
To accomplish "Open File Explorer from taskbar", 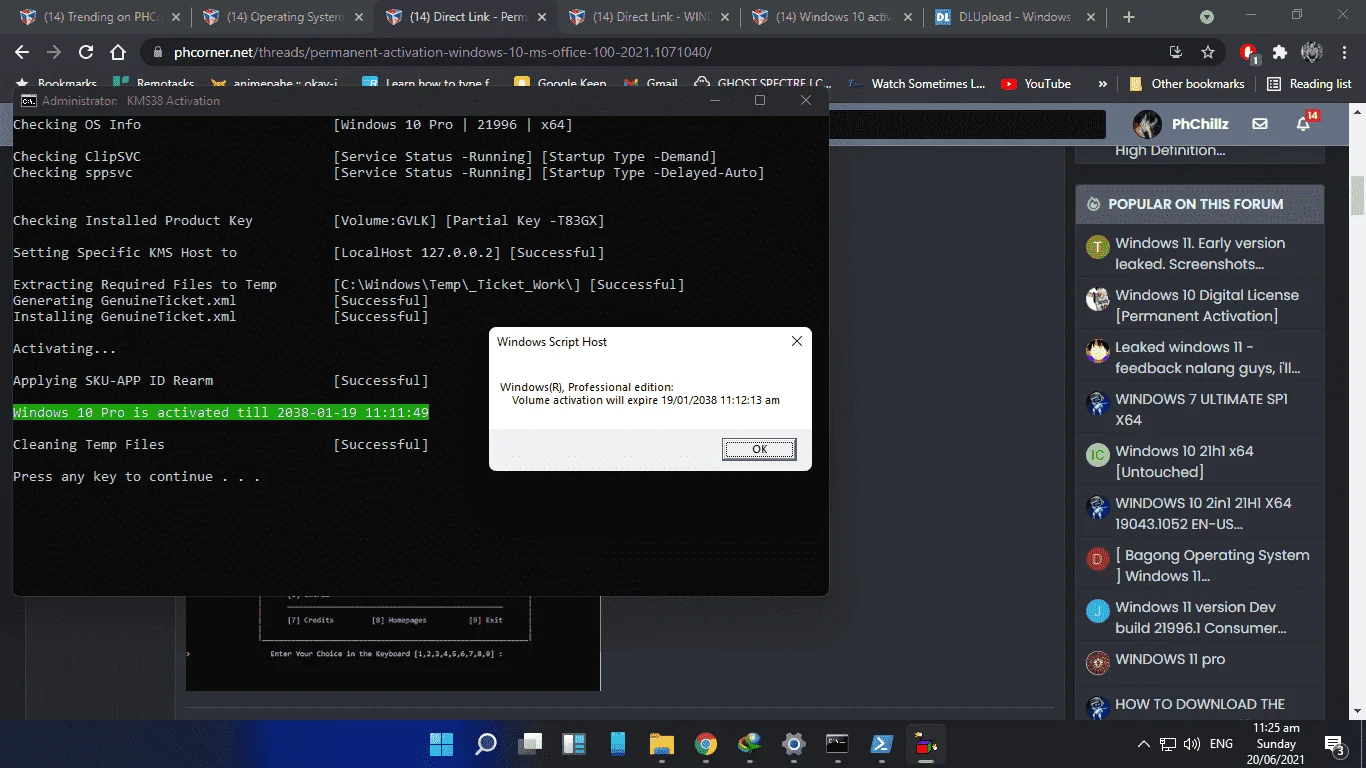I will (x=662, y=744).
